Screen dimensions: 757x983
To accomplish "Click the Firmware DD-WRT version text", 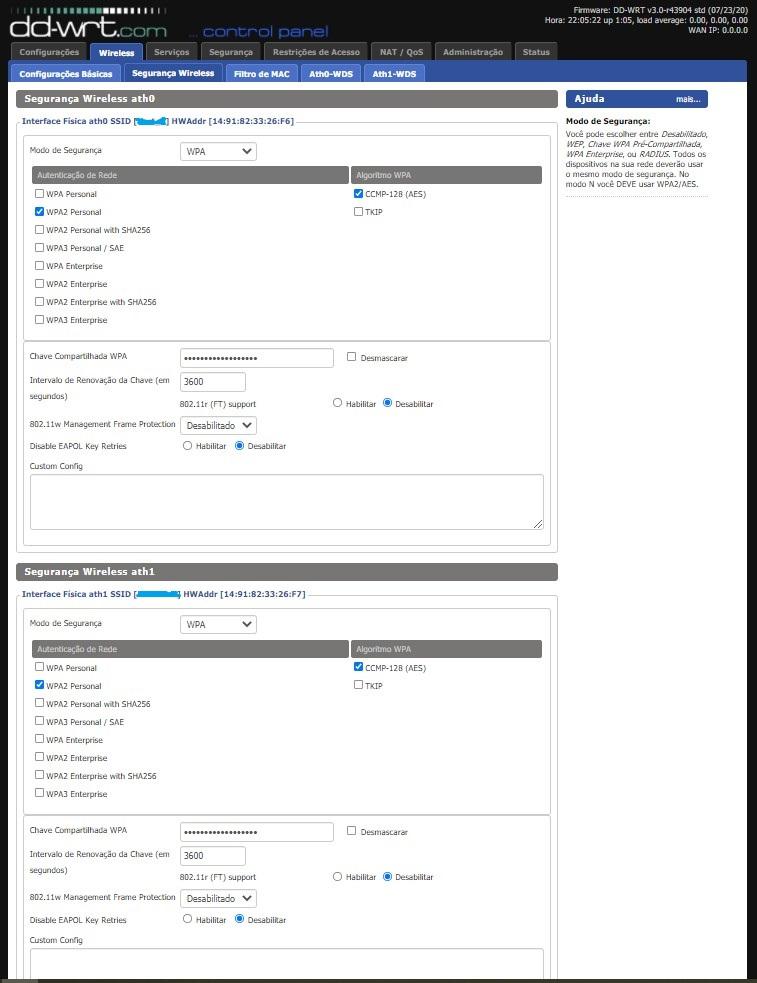I will point(660,10).
